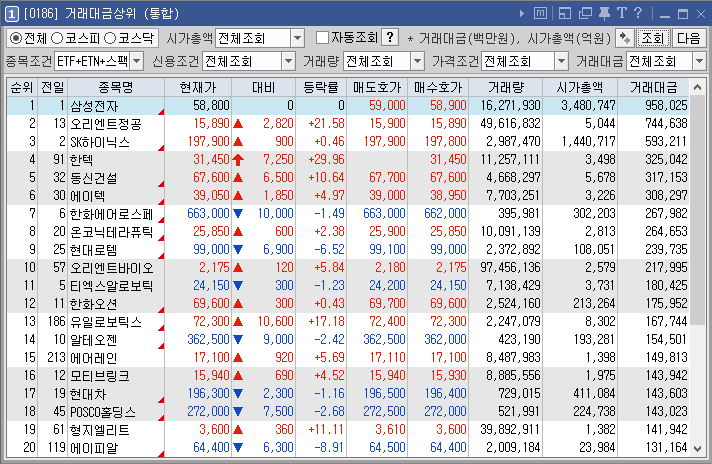Select the 온코닉테라퓨틱 stock name
The image size is (712, 464).
pyautogui.click(x=112, y=232)
